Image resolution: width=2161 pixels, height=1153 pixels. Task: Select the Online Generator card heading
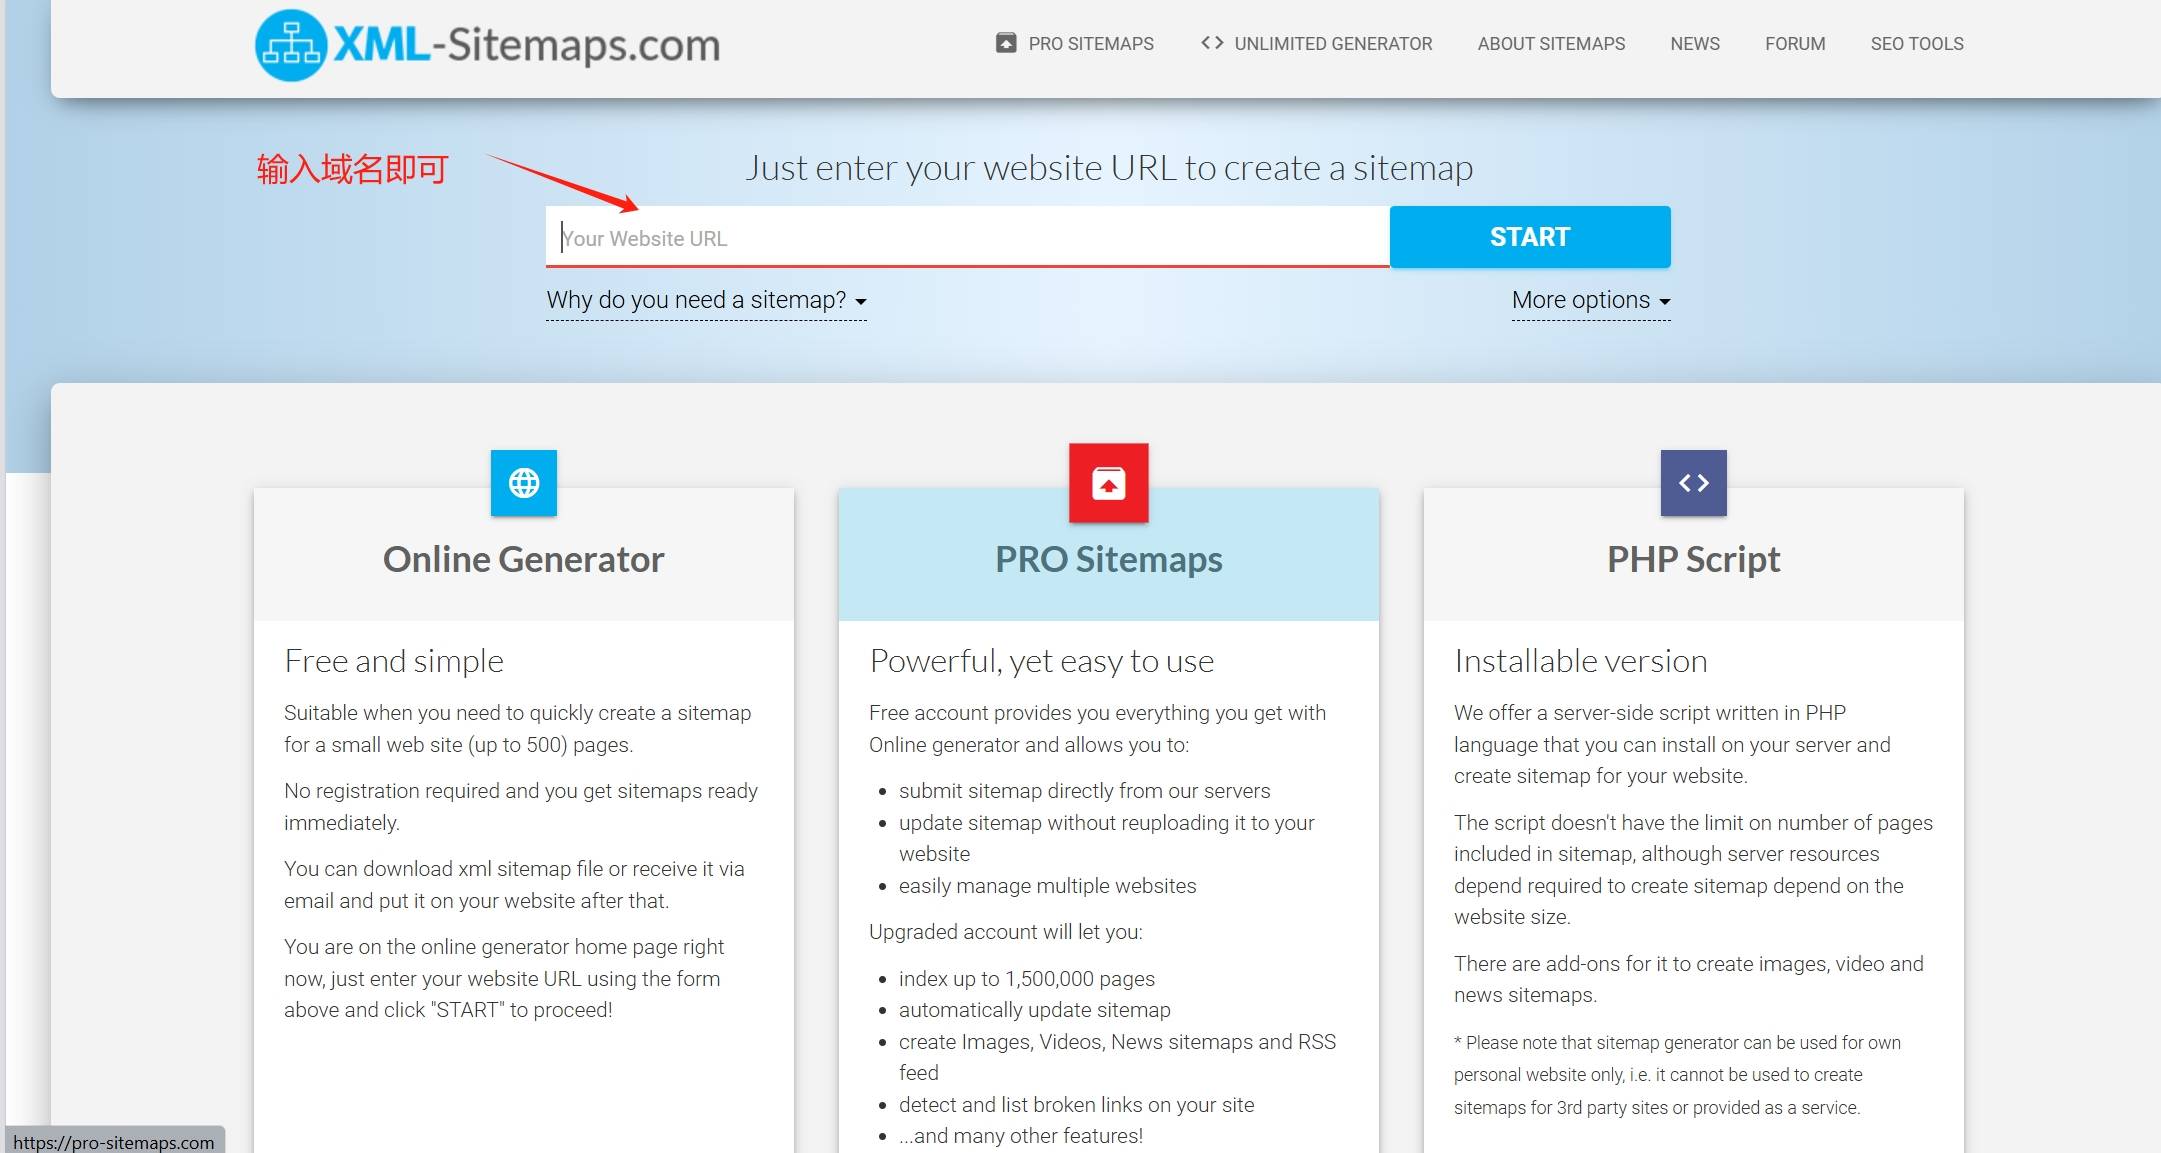(x=524, y=559)
